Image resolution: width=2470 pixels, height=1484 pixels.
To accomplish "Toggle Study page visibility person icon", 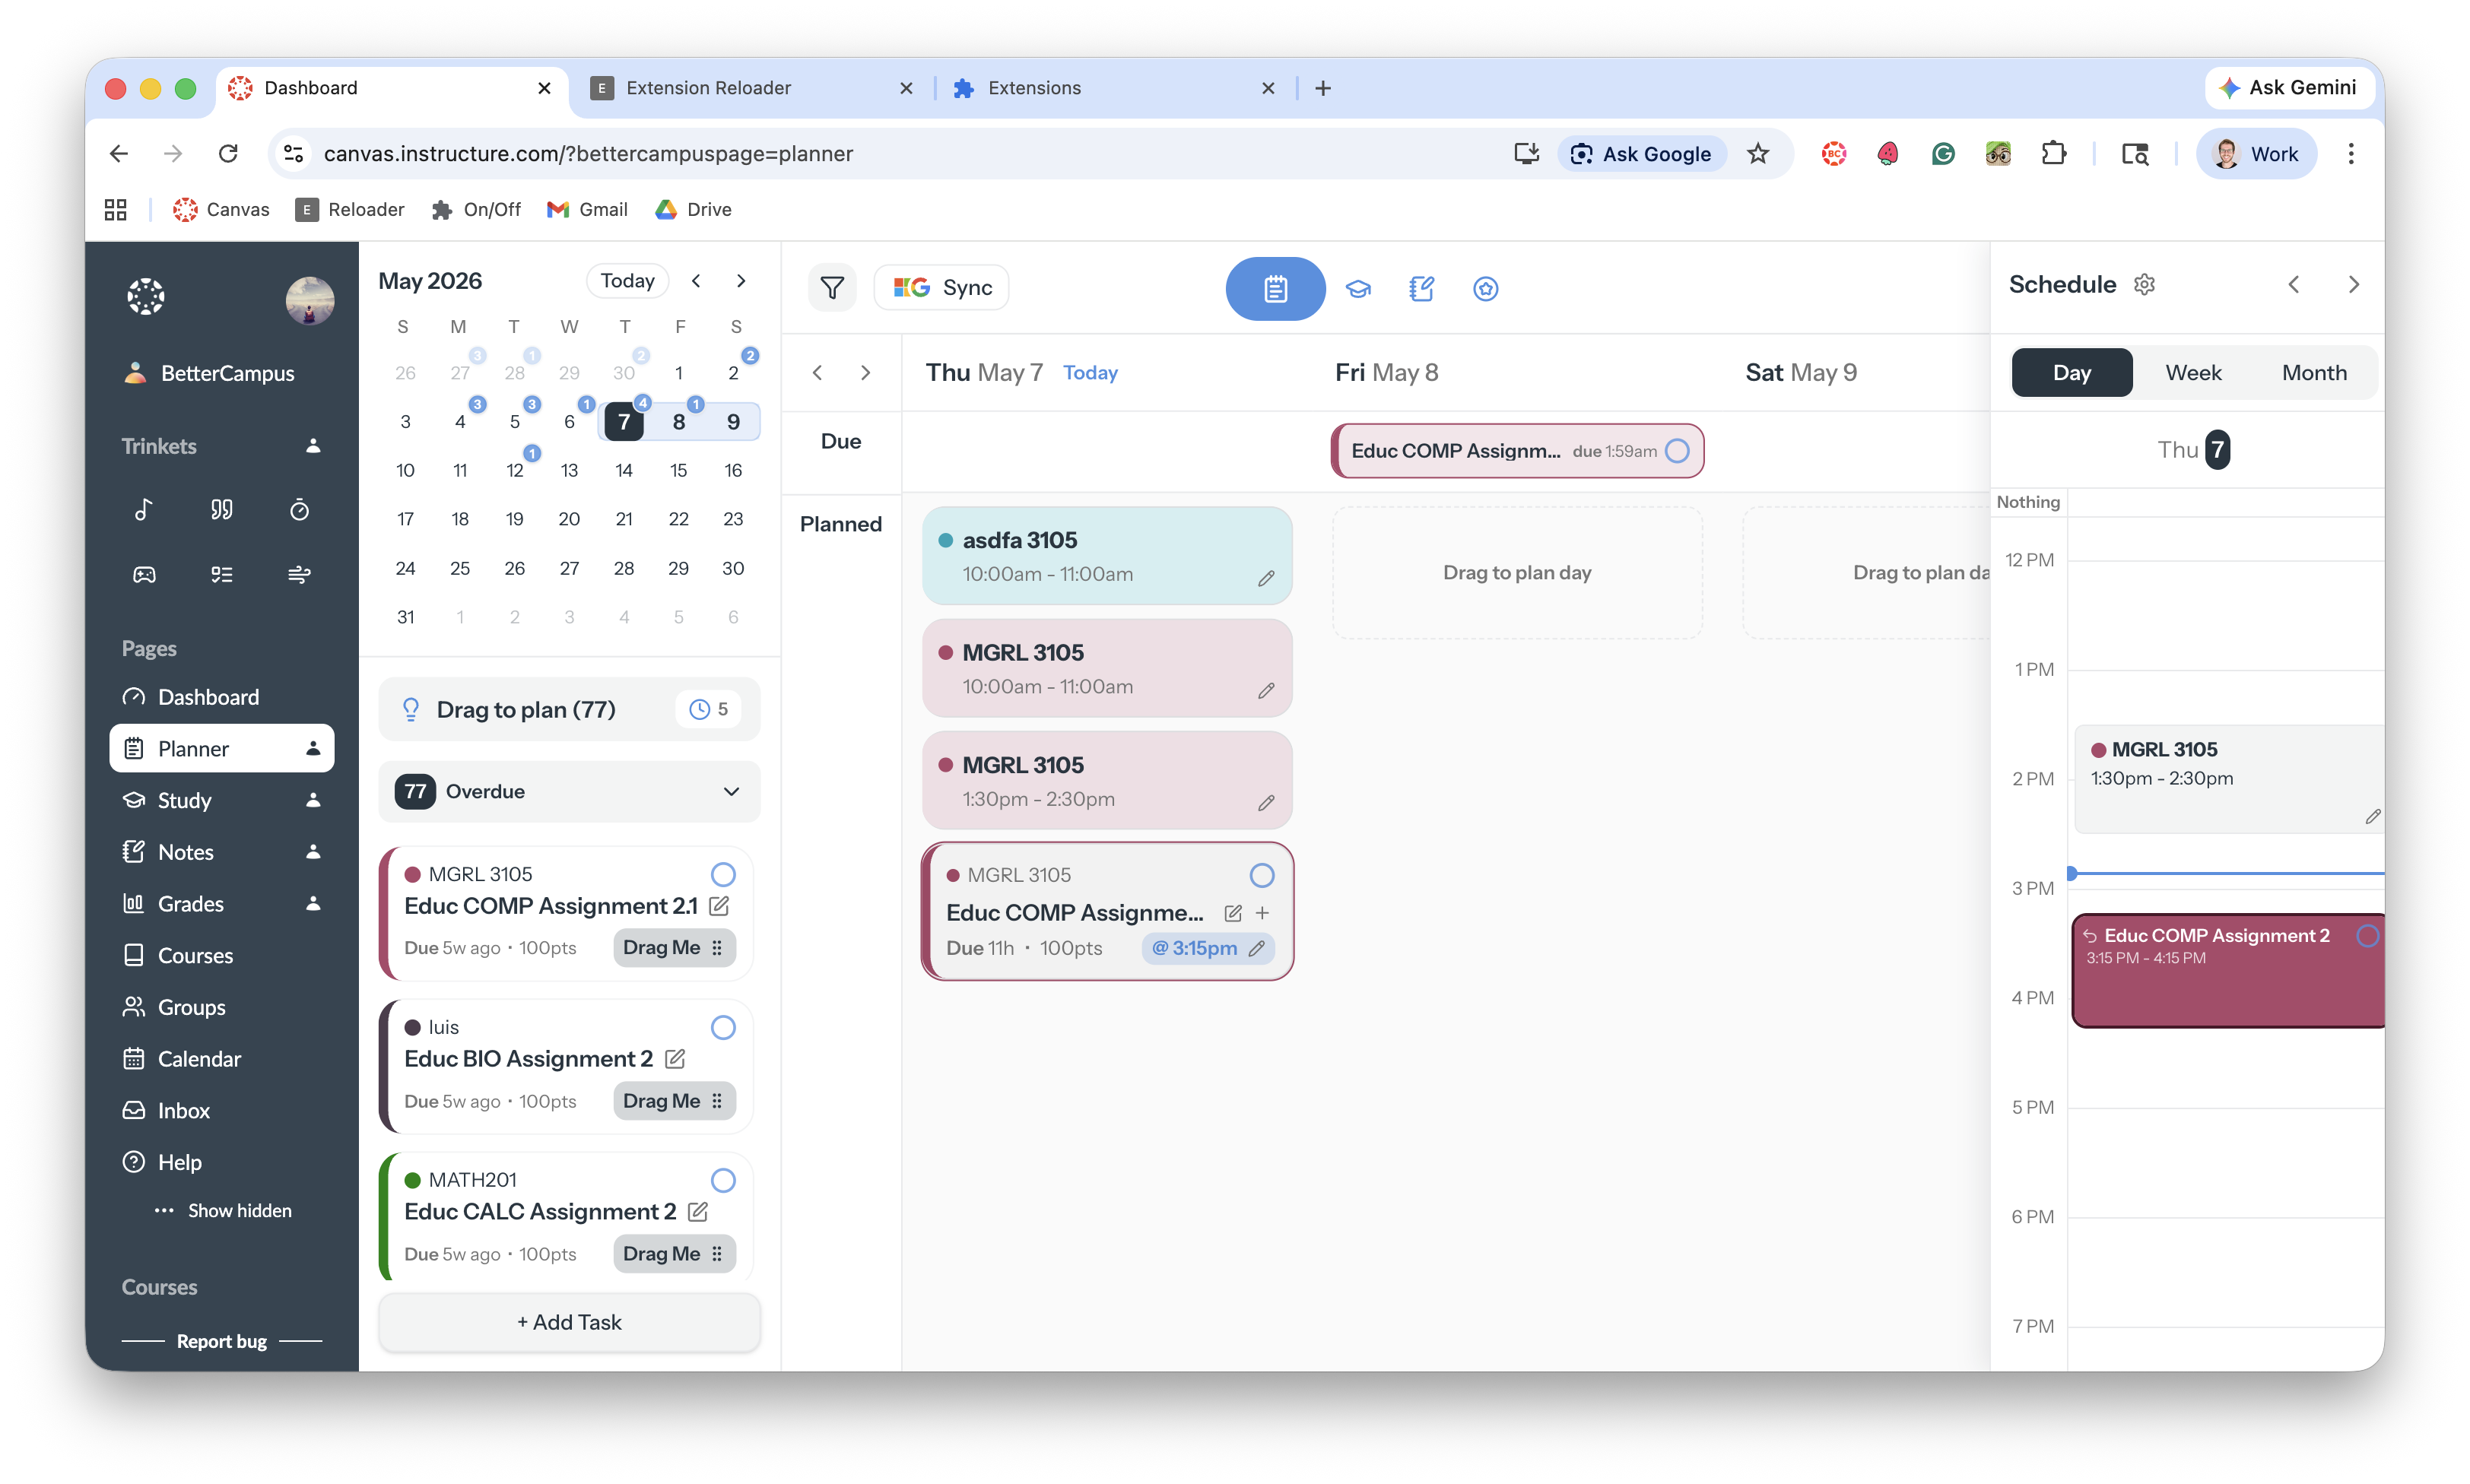I will 313,800.
